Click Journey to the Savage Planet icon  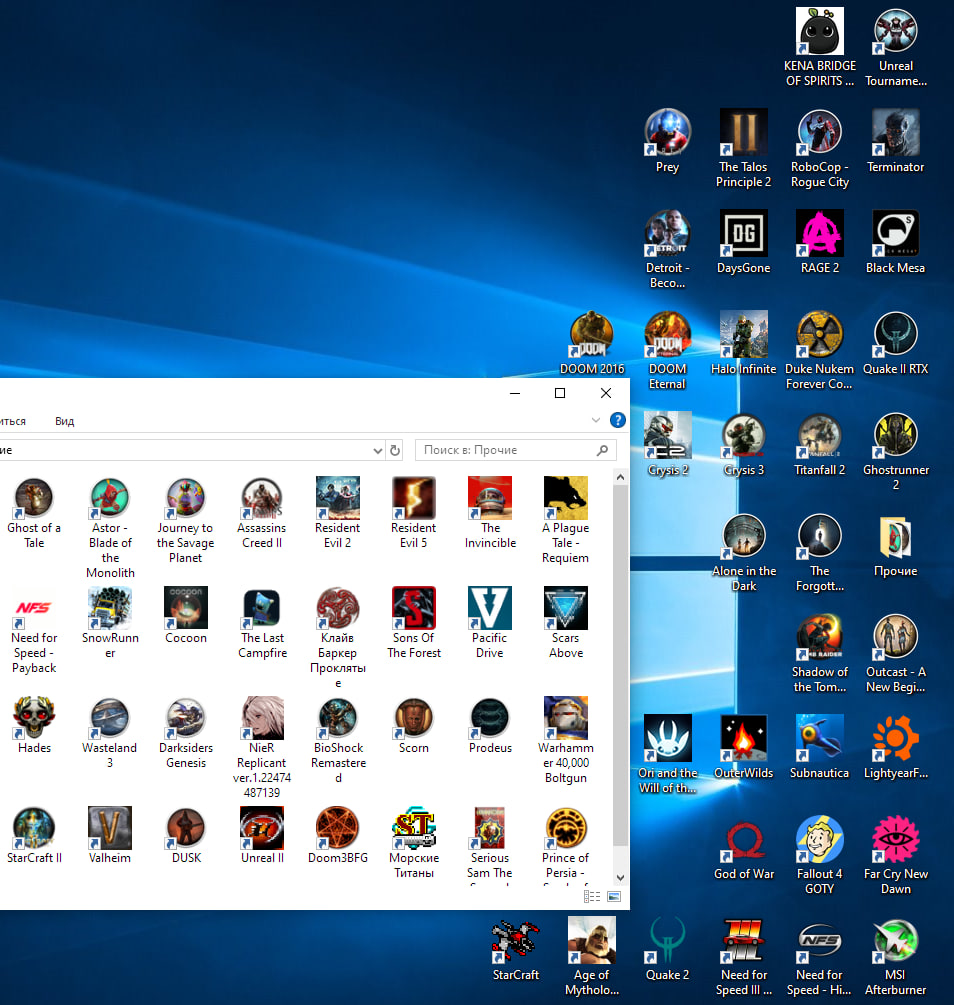click(186, 499)
